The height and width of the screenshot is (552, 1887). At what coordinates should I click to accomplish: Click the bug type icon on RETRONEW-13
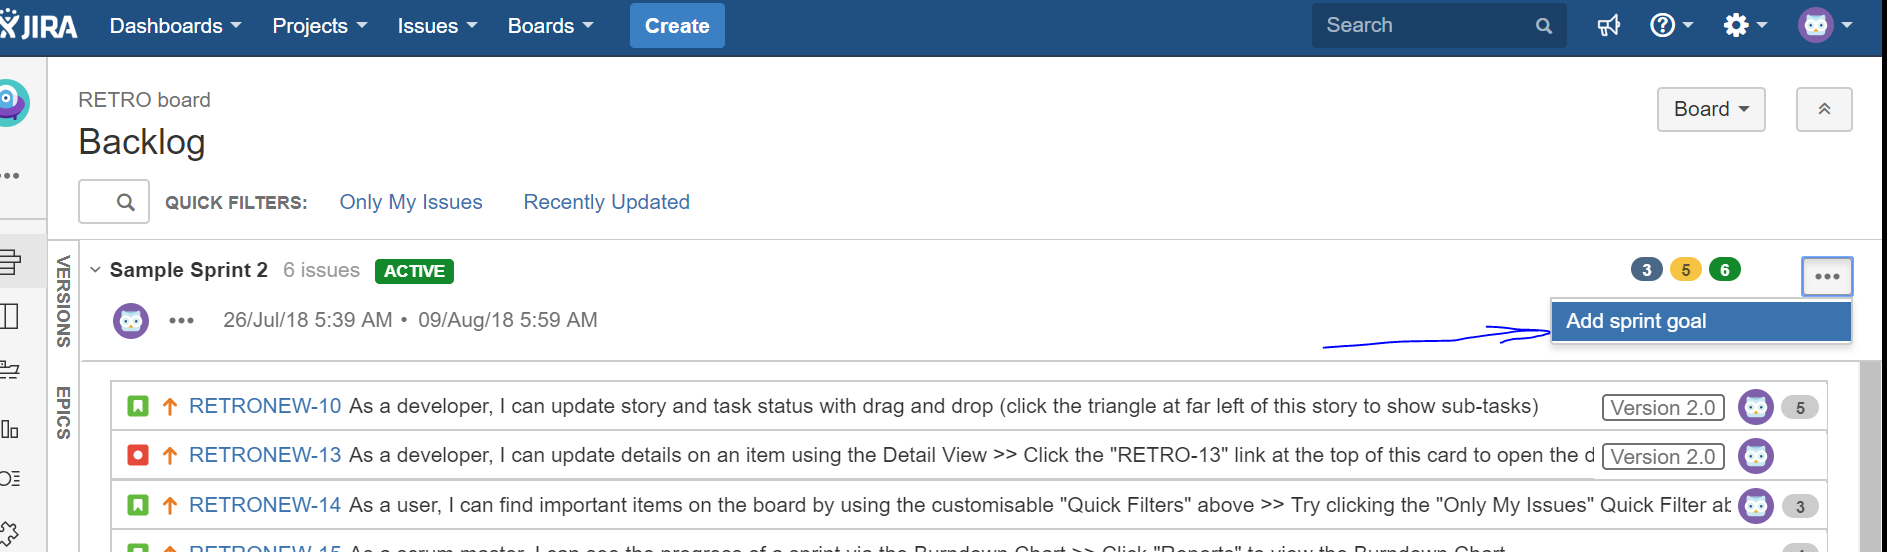tap(138, 456)
